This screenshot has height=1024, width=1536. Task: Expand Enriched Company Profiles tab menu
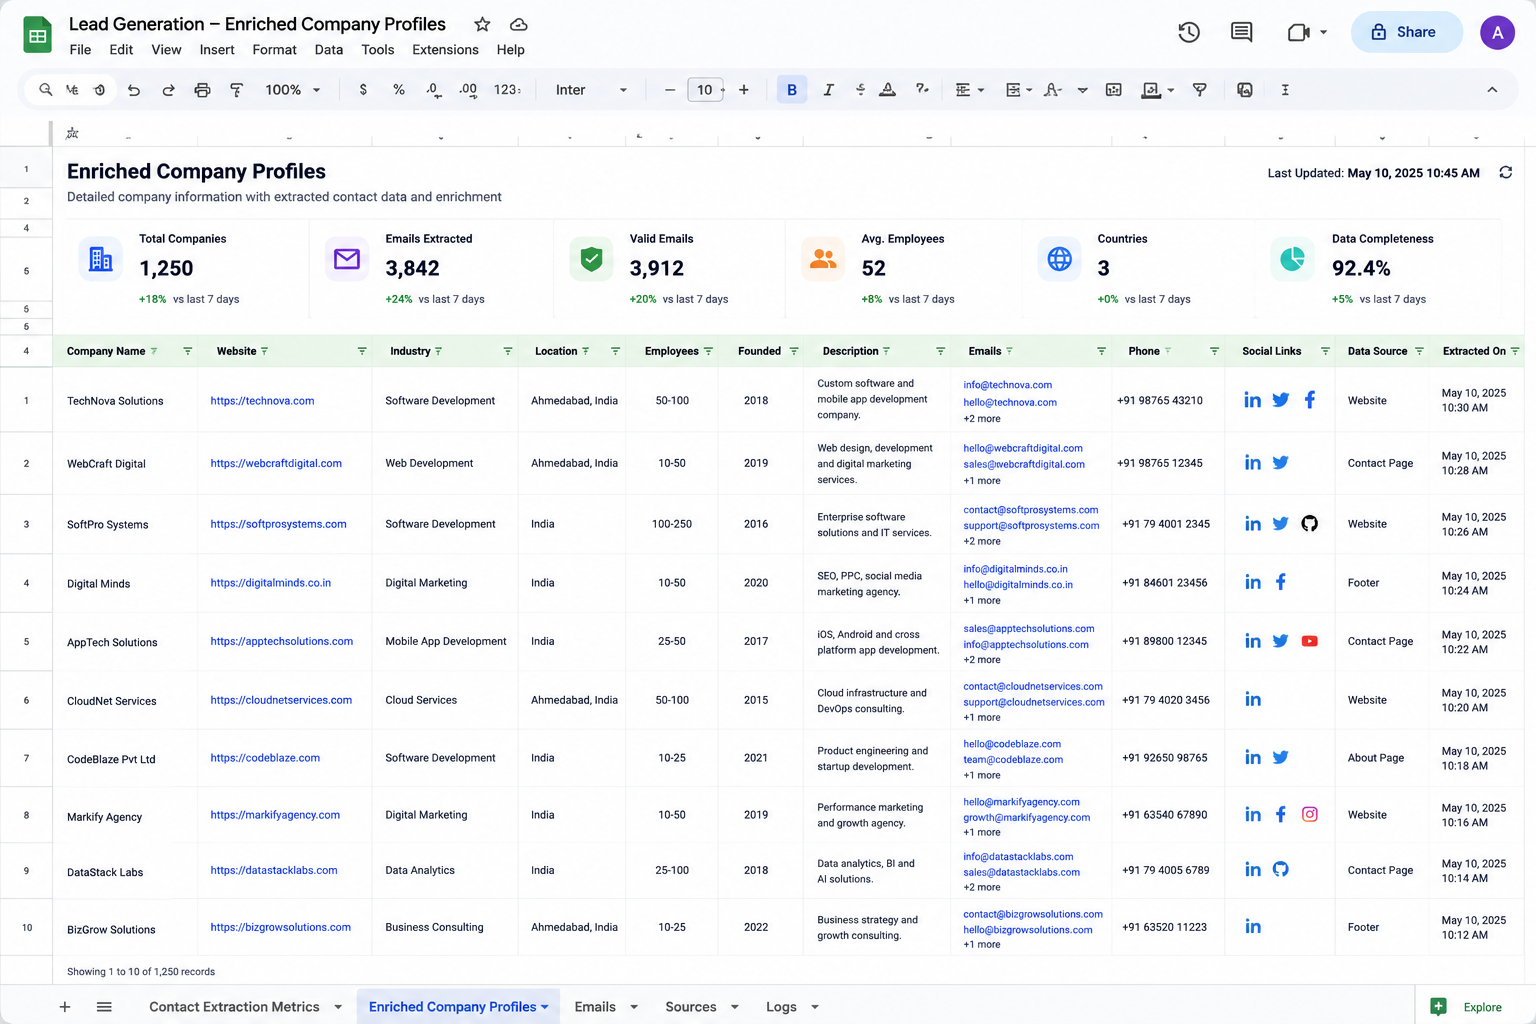544,1007
